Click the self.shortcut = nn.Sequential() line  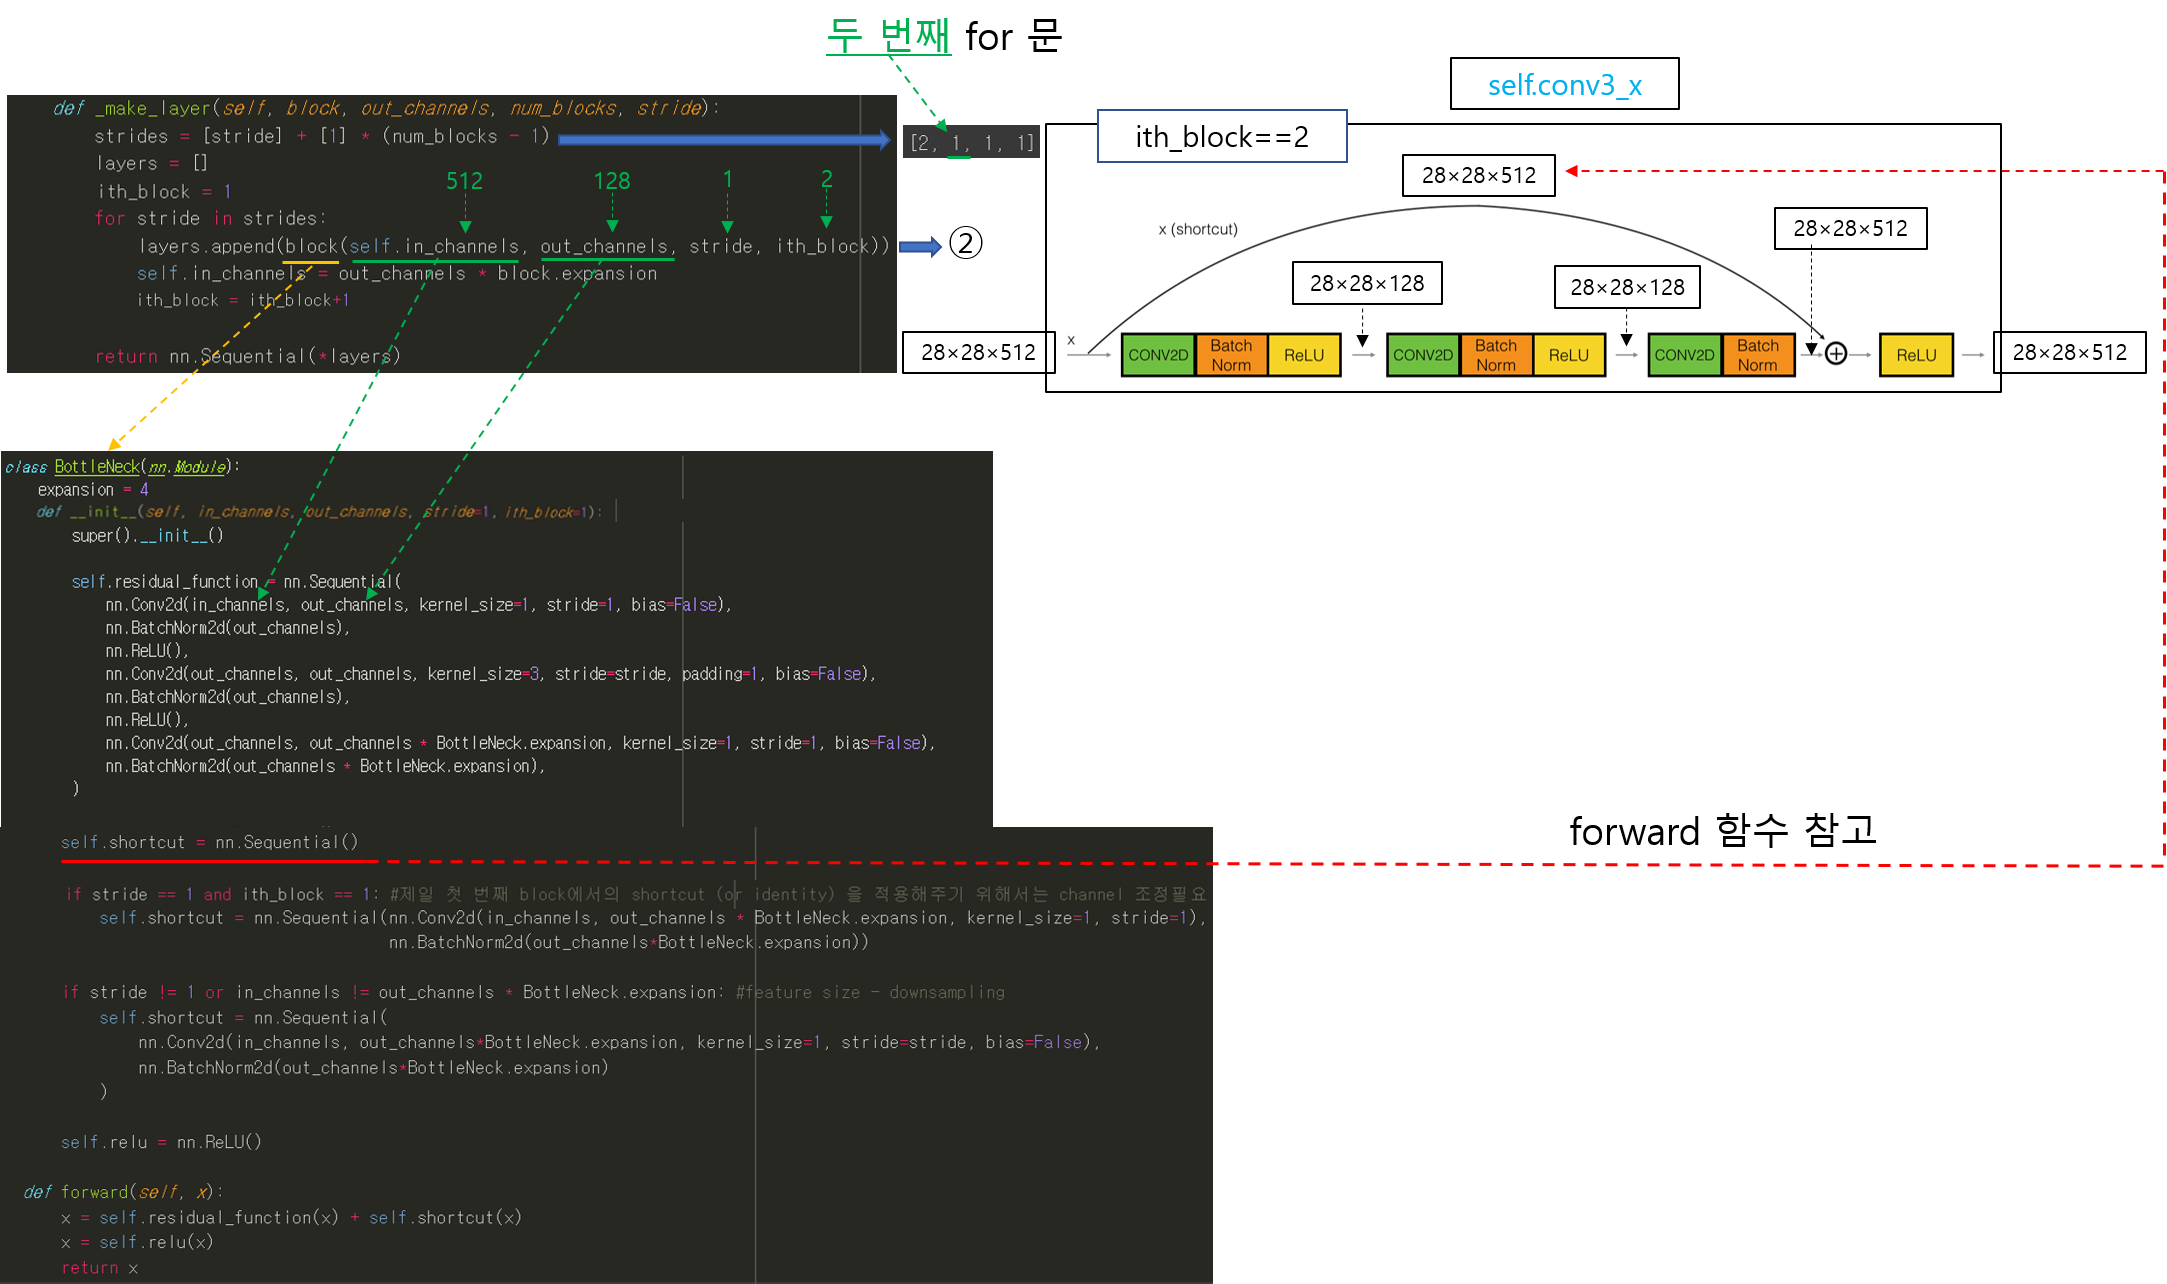(x=209, y=842)
